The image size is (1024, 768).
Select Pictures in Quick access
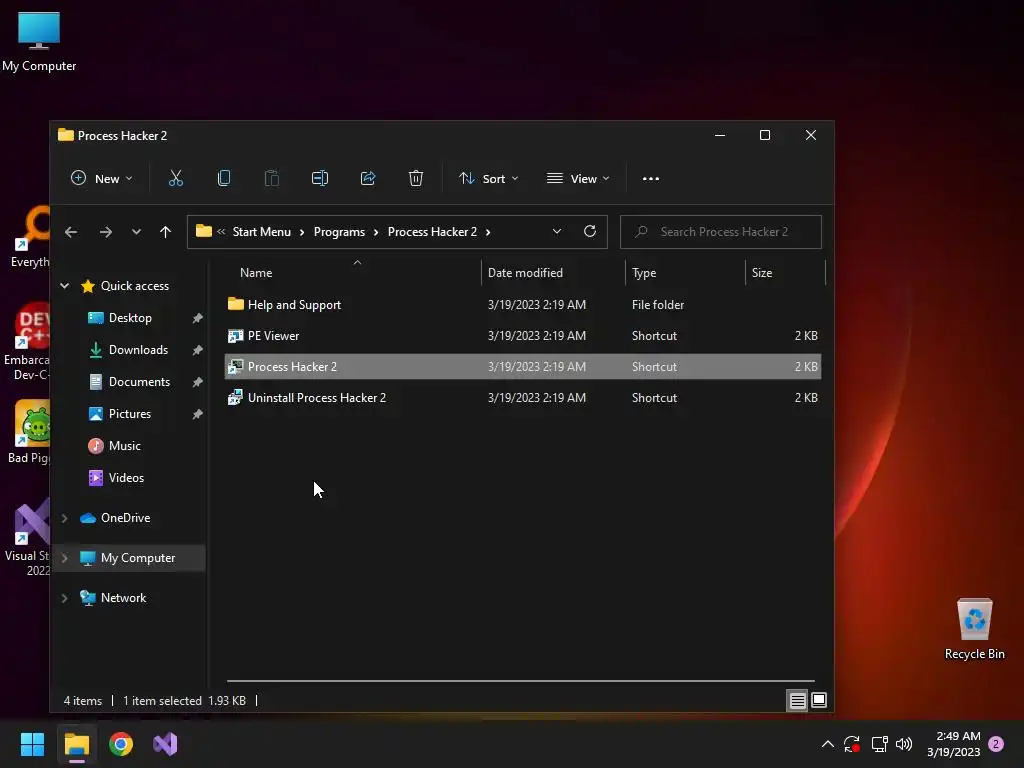129,414
